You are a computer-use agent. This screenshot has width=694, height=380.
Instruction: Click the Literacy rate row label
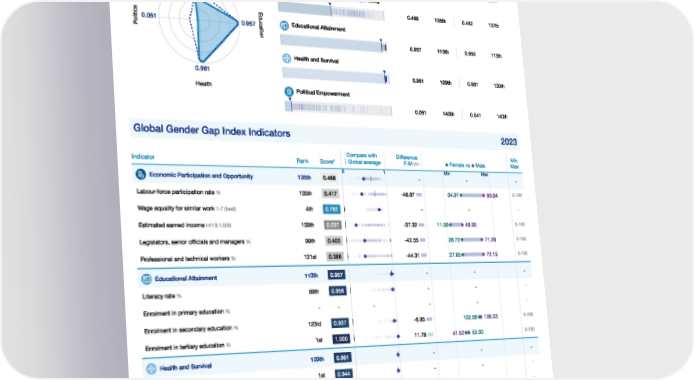click(x=162, y=296)
